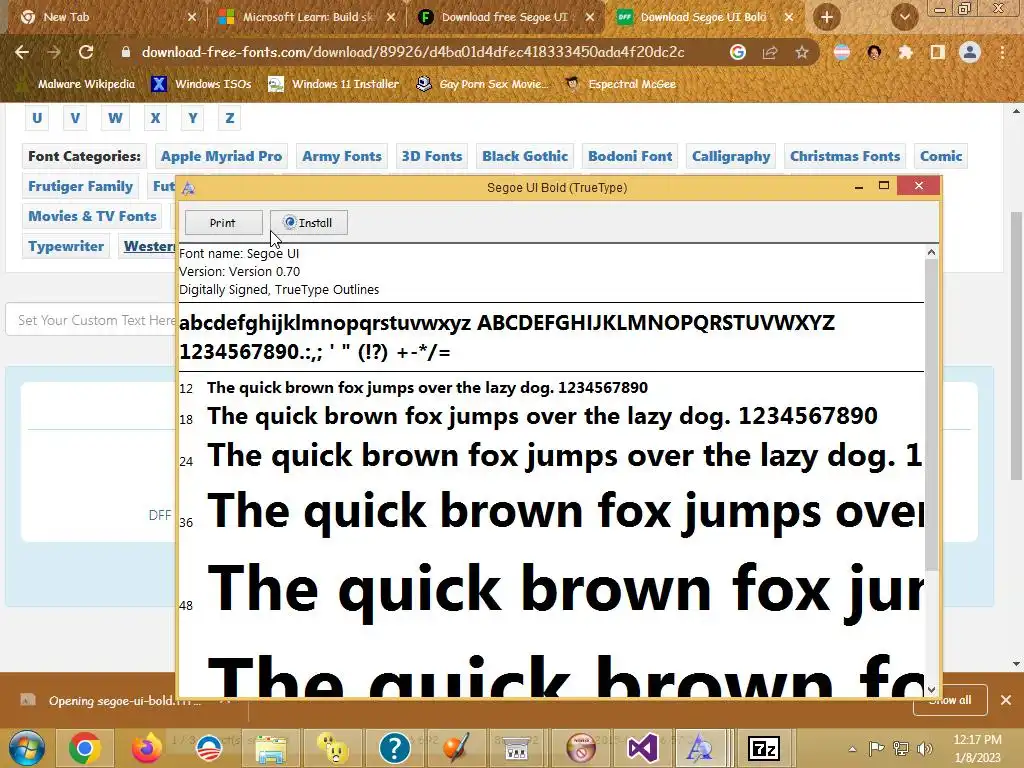Open the Chrome profile avatar
Viewport: 1024px width, 768px height.
[970, 52]
